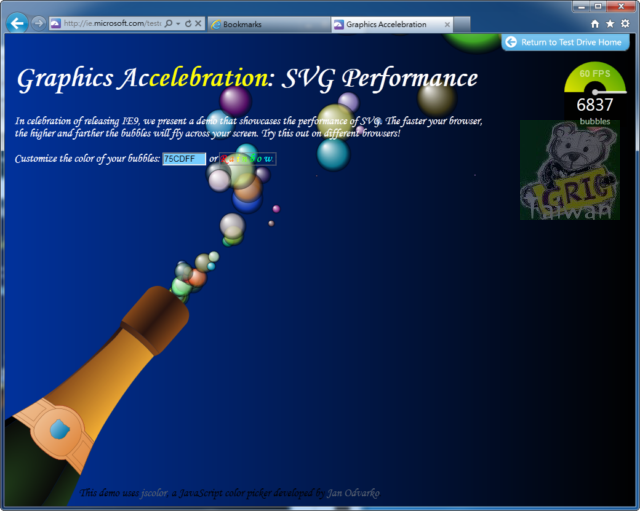This screenshot has width=640, height=511.
Task: Click the Refresh icon in address bar
Action: click(x=188, y=24)
